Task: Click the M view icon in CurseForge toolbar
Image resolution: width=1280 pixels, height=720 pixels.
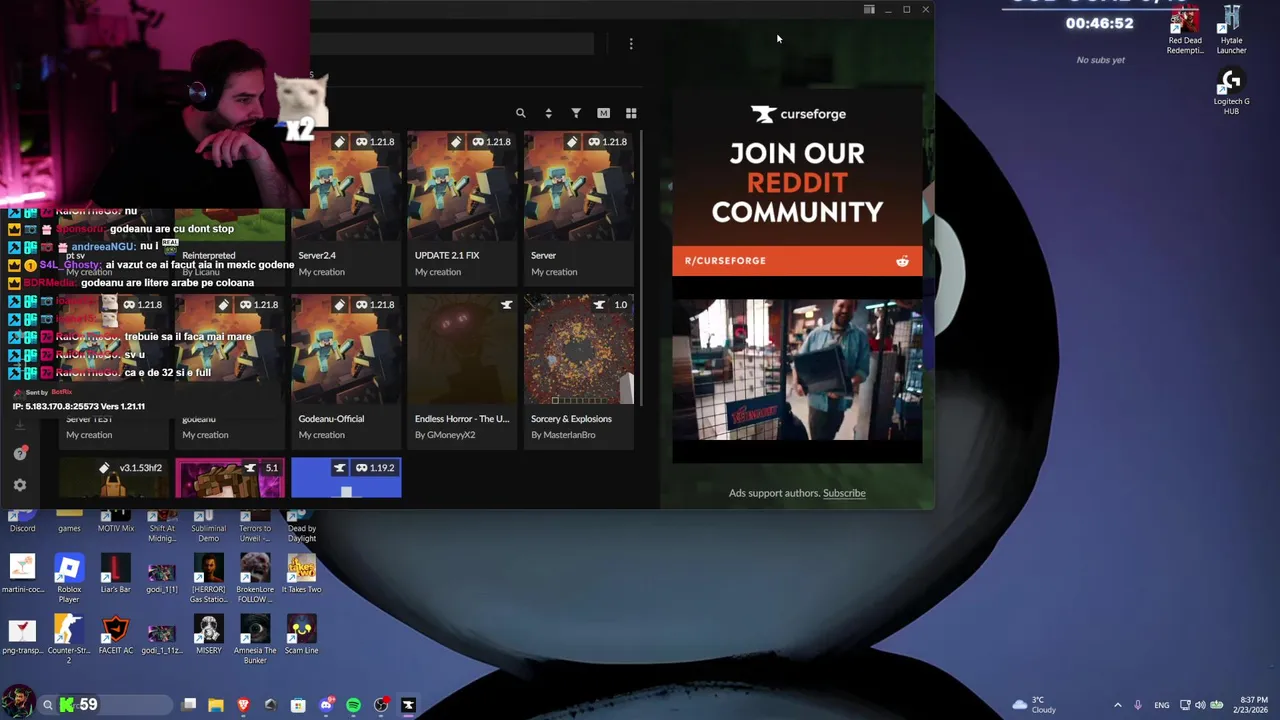Action: point(603,113)
